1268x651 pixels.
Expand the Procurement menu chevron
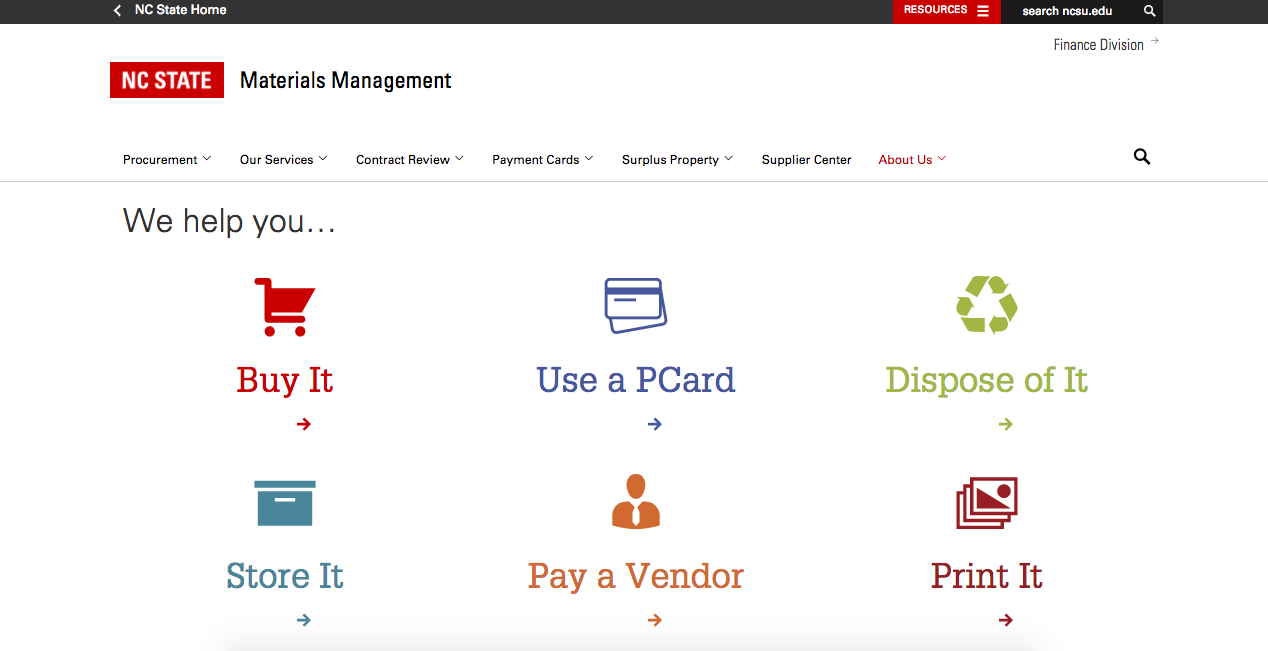click(207, 158)
